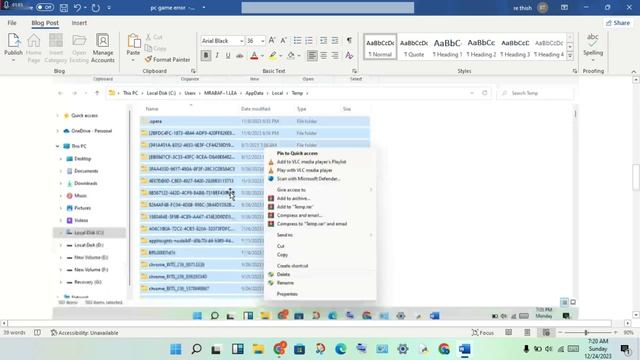Toggle Underline formatting
Viewport: 640px width, 360px height.
[x=228, y=56]
